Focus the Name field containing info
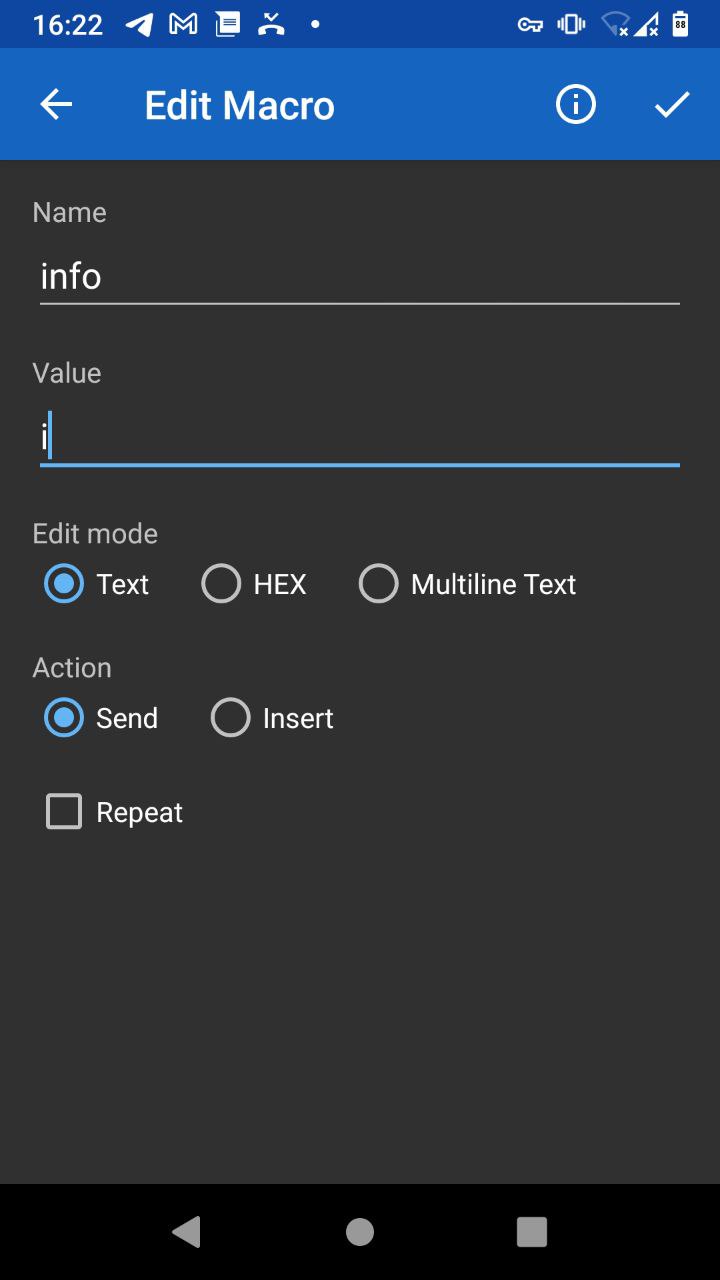This screenshot has height=1280, width=720. click(360, 277)
